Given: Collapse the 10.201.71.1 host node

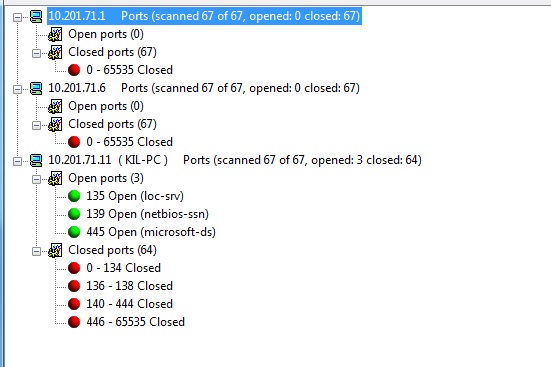Looking at the screenshot, I should click(17, 17).
